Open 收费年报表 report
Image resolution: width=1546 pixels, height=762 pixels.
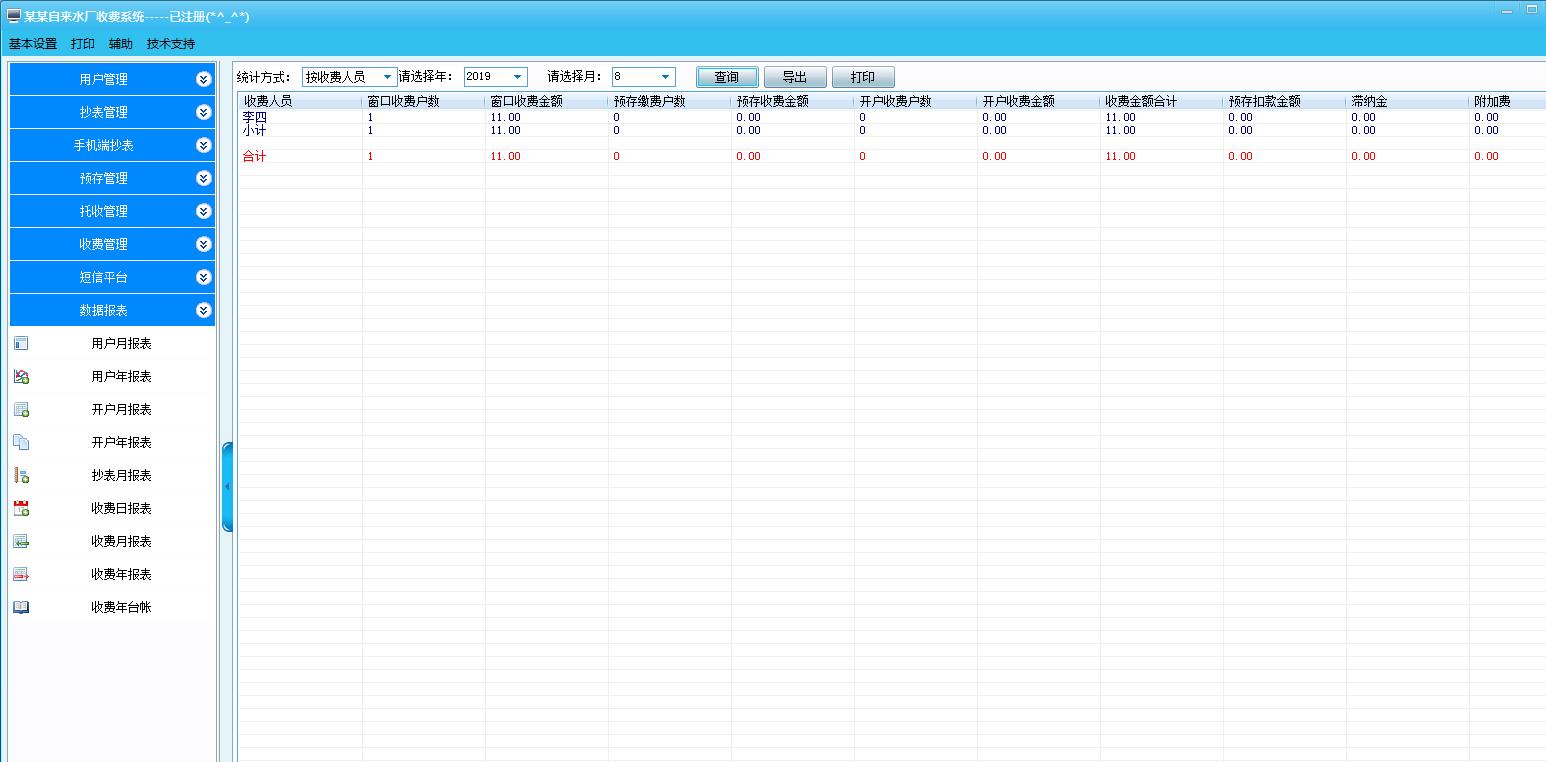[x=121, y=574]
